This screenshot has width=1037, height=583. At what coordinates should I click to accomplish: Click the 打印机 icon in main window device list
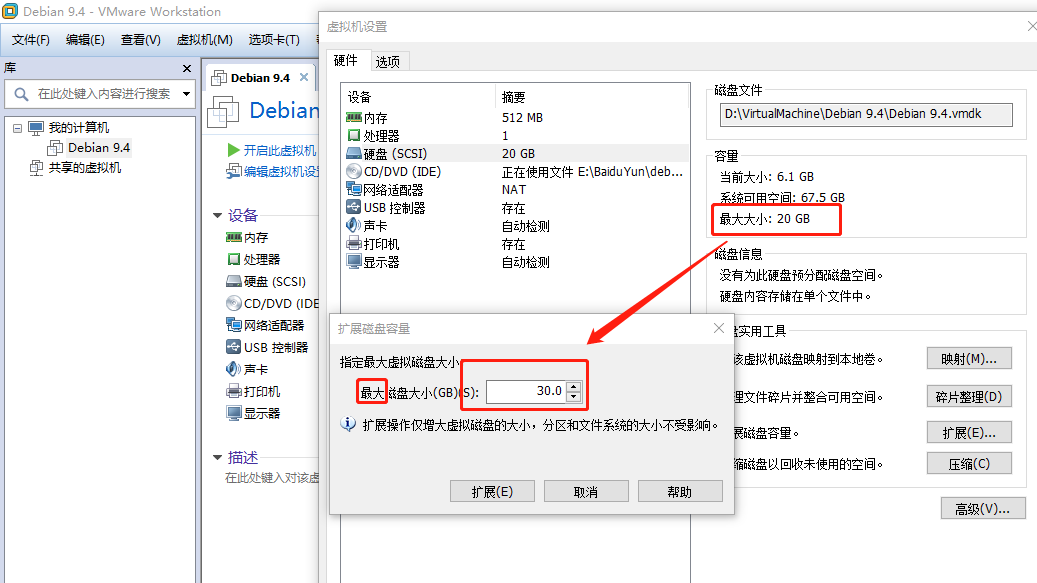233,391
